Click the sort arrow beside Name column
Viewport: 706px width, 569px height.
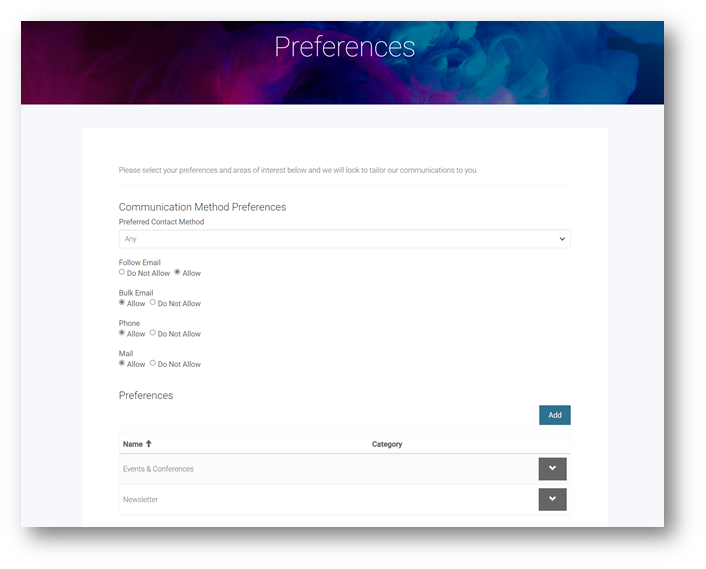(x=149, y=444)
